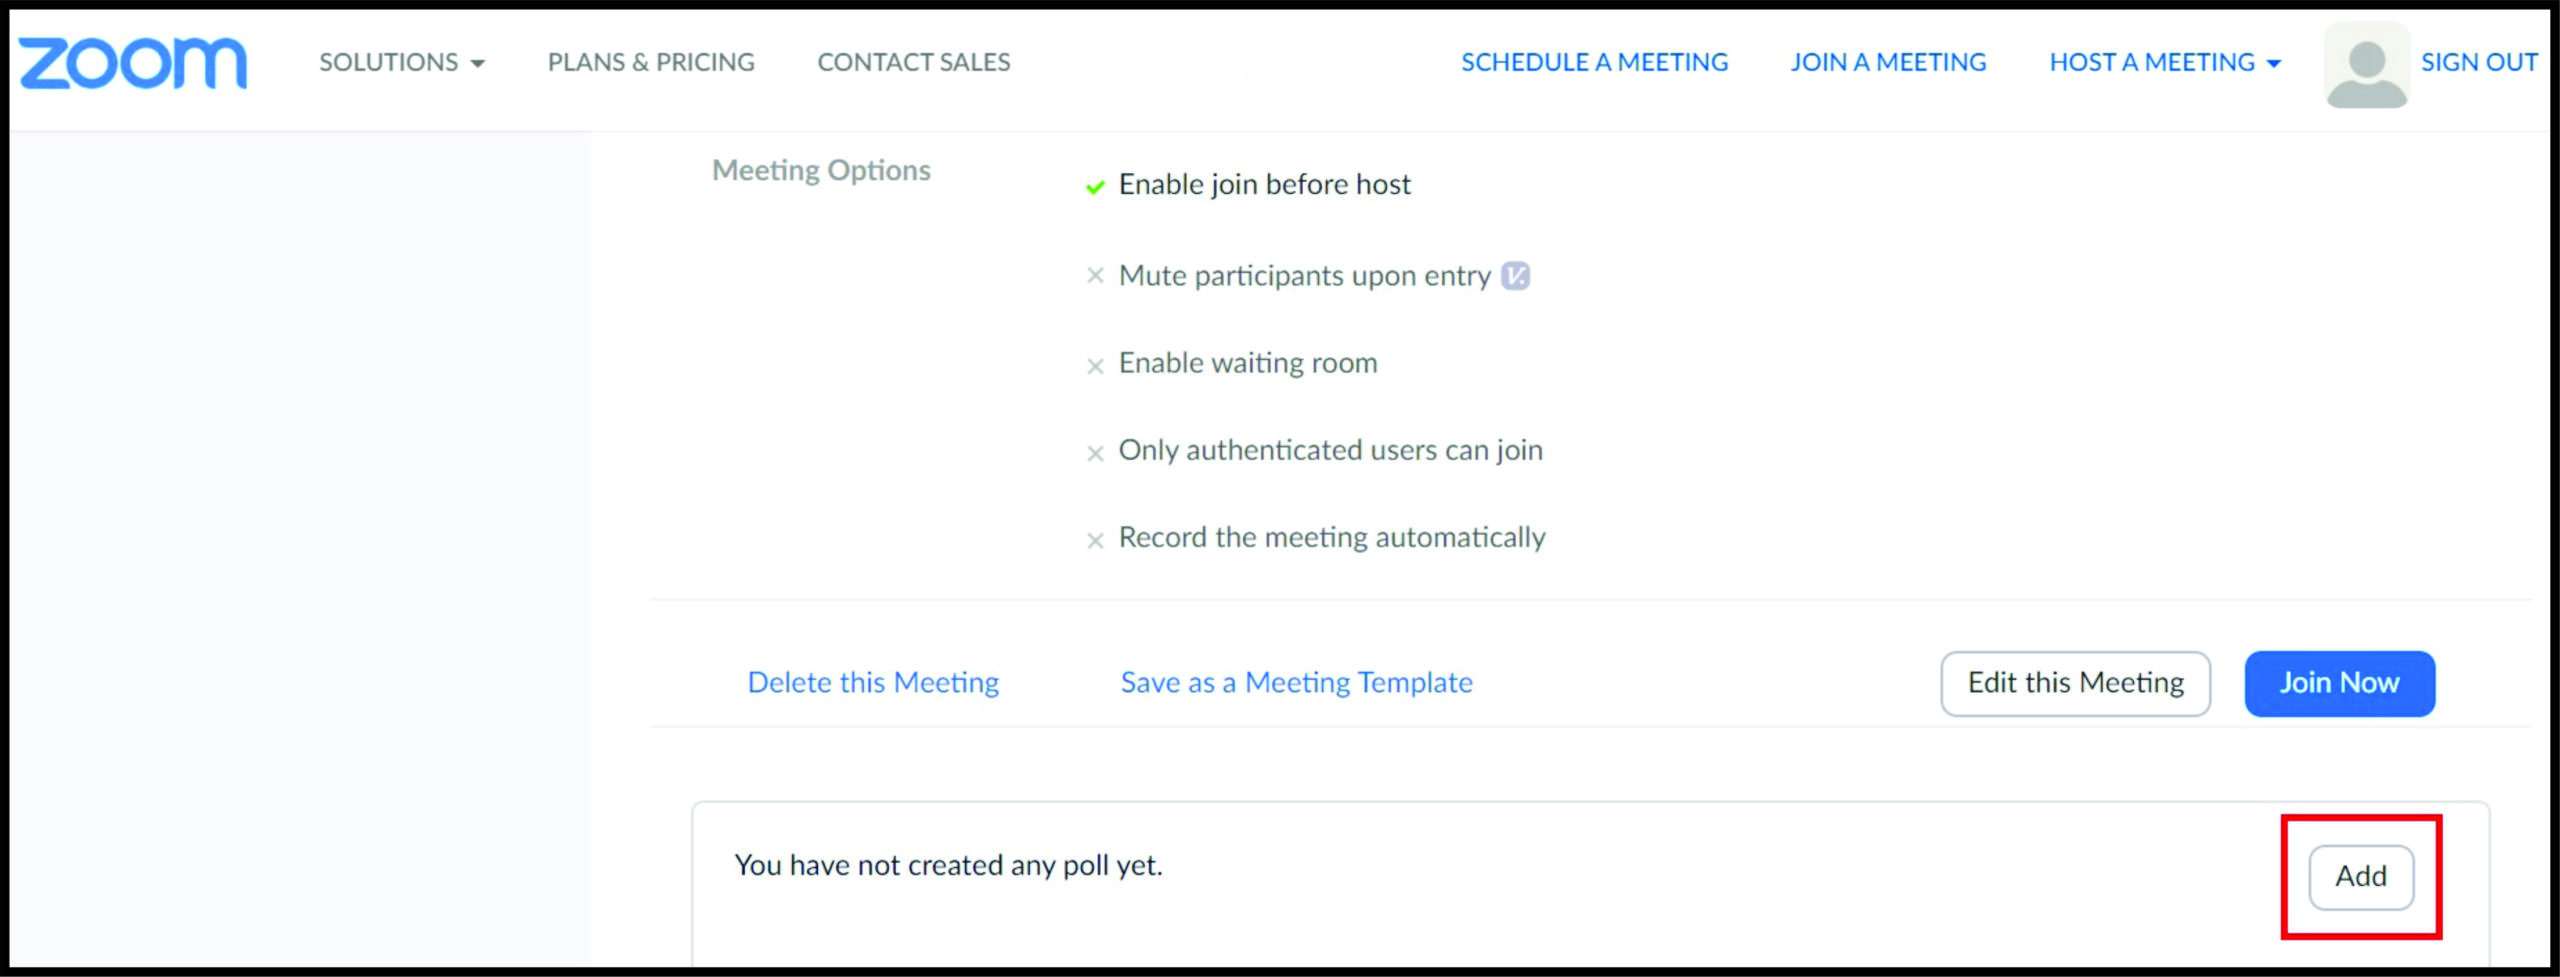Click X mark beside Record meeting automatically
Image resolution: width=2560 pixels, height=977 pixels.
[1095, 541]
